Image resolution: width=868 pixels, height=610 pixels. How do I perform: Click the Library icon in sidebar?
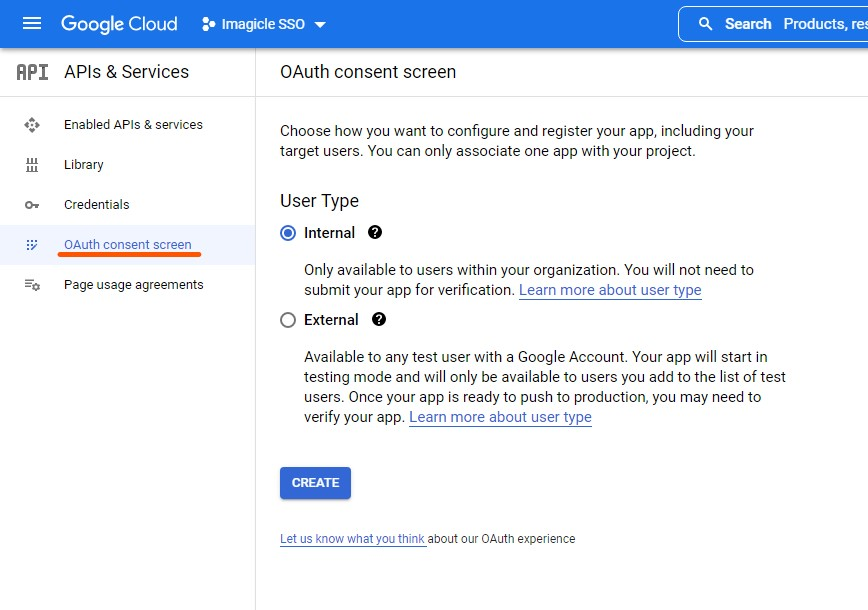pos(32,165)
